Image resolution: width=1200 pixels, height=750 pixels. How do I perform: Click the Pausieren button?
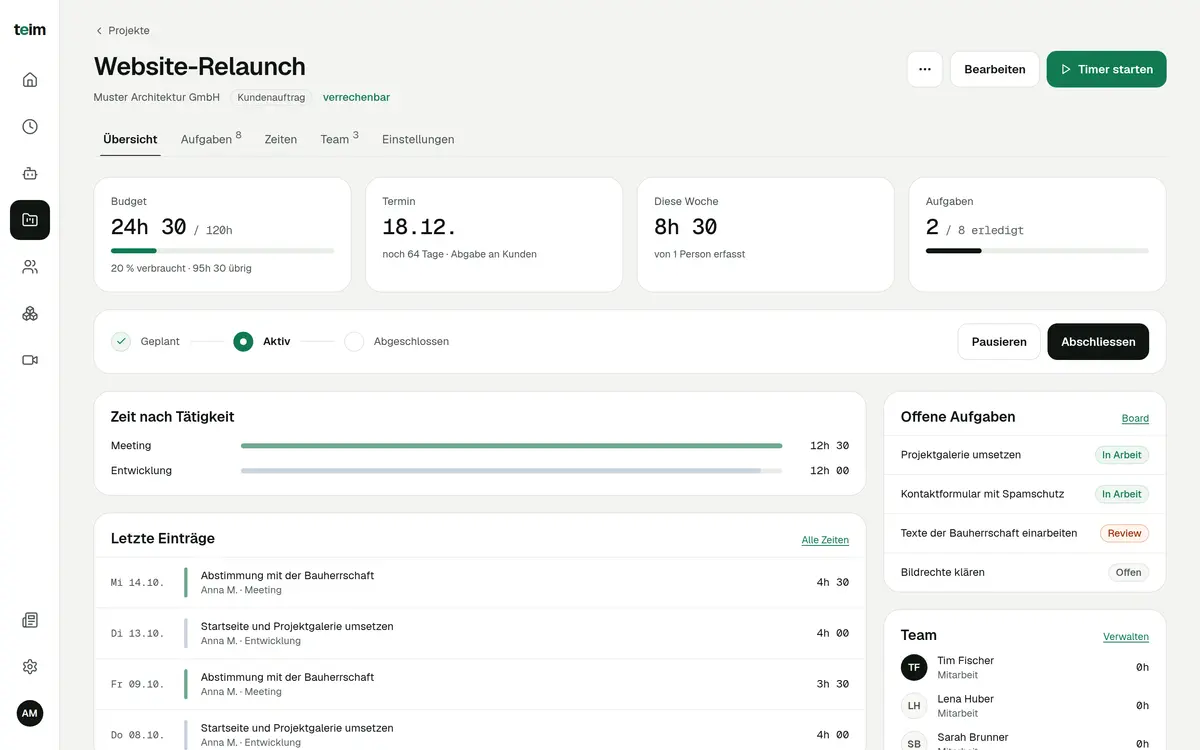pos(999,342)
